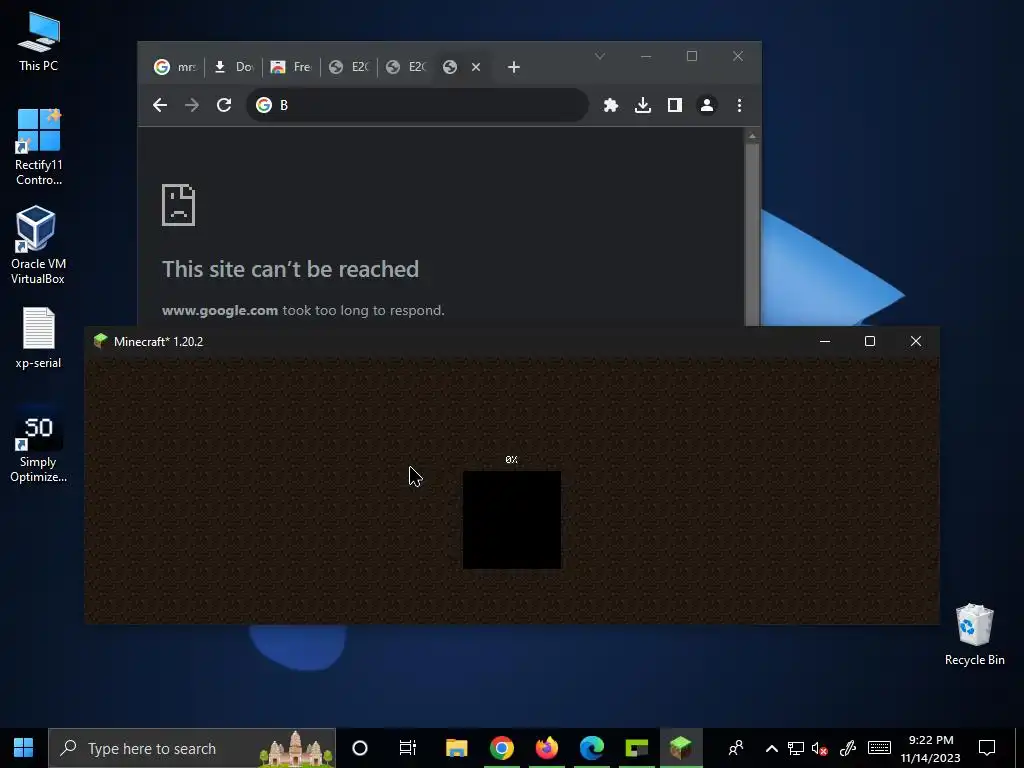This screenshot has width=1024, height=768.
Task: Minimize the Chrome window
Action: coord(646,56)
